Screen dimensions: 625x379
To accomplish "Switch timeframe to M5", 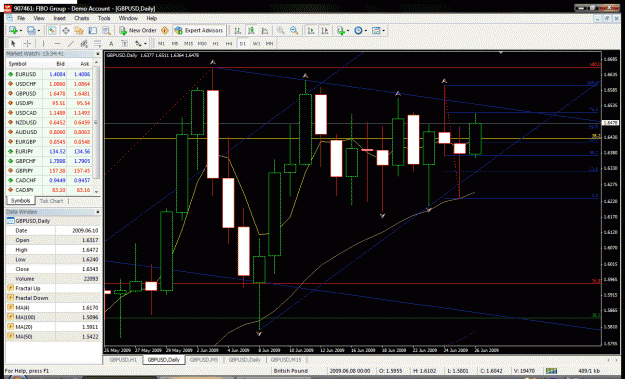I will click(175, 43).
